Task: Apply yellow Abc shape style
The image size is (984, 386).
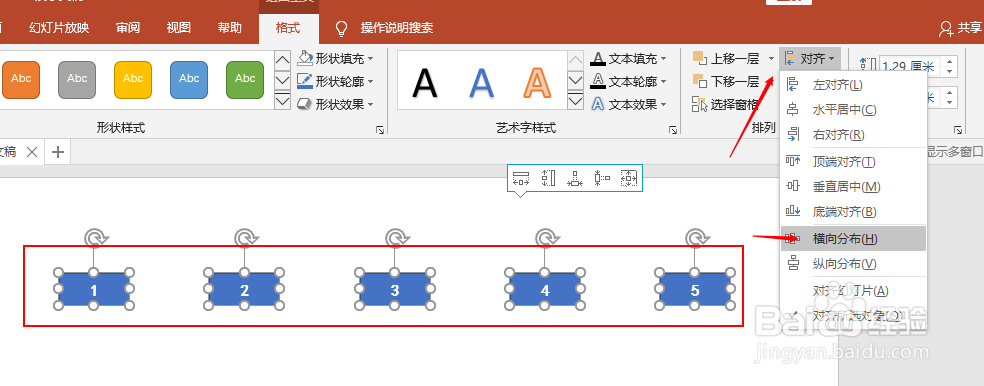Action: 133,80
